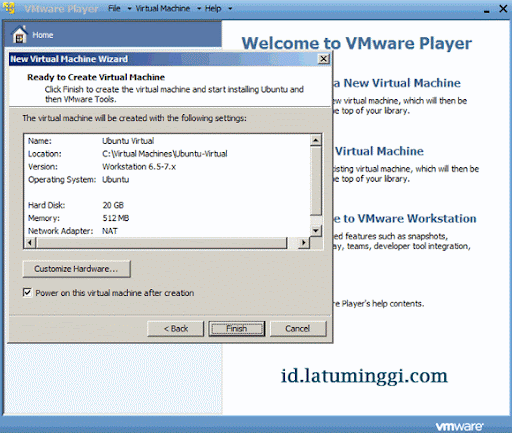Go back with the < Back button
Viewport: 512px width, 433px height.
coord(176,329)
